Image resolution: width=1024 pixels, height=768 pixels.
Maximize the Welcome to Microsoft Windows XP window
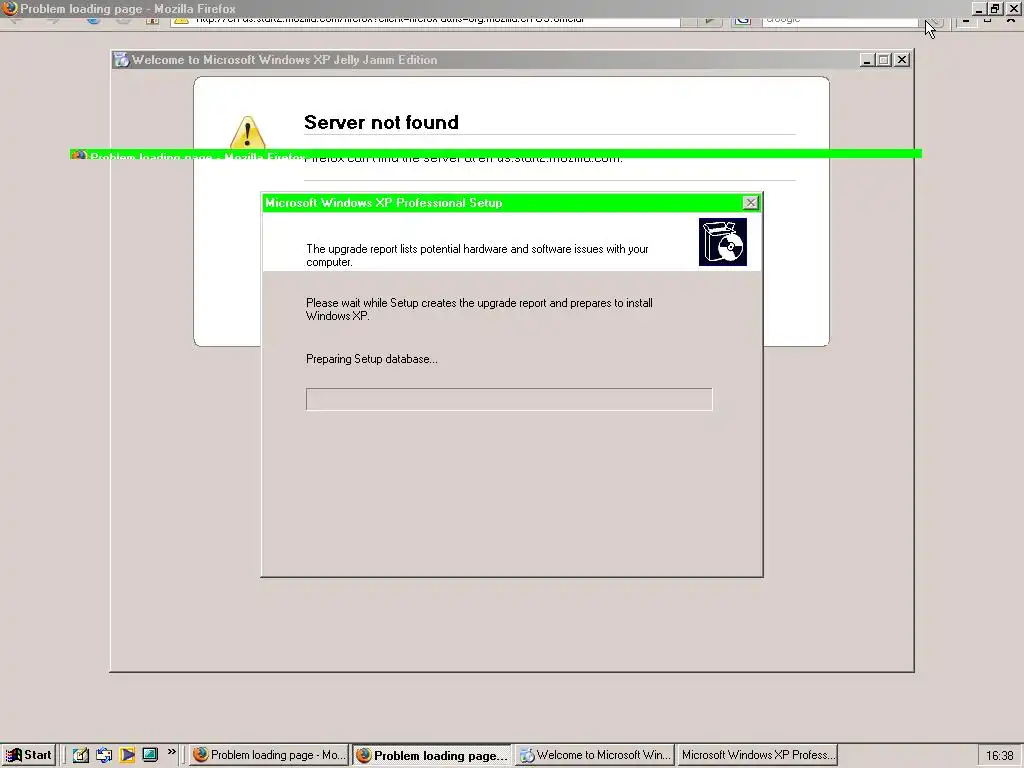[x=884, y=59]
